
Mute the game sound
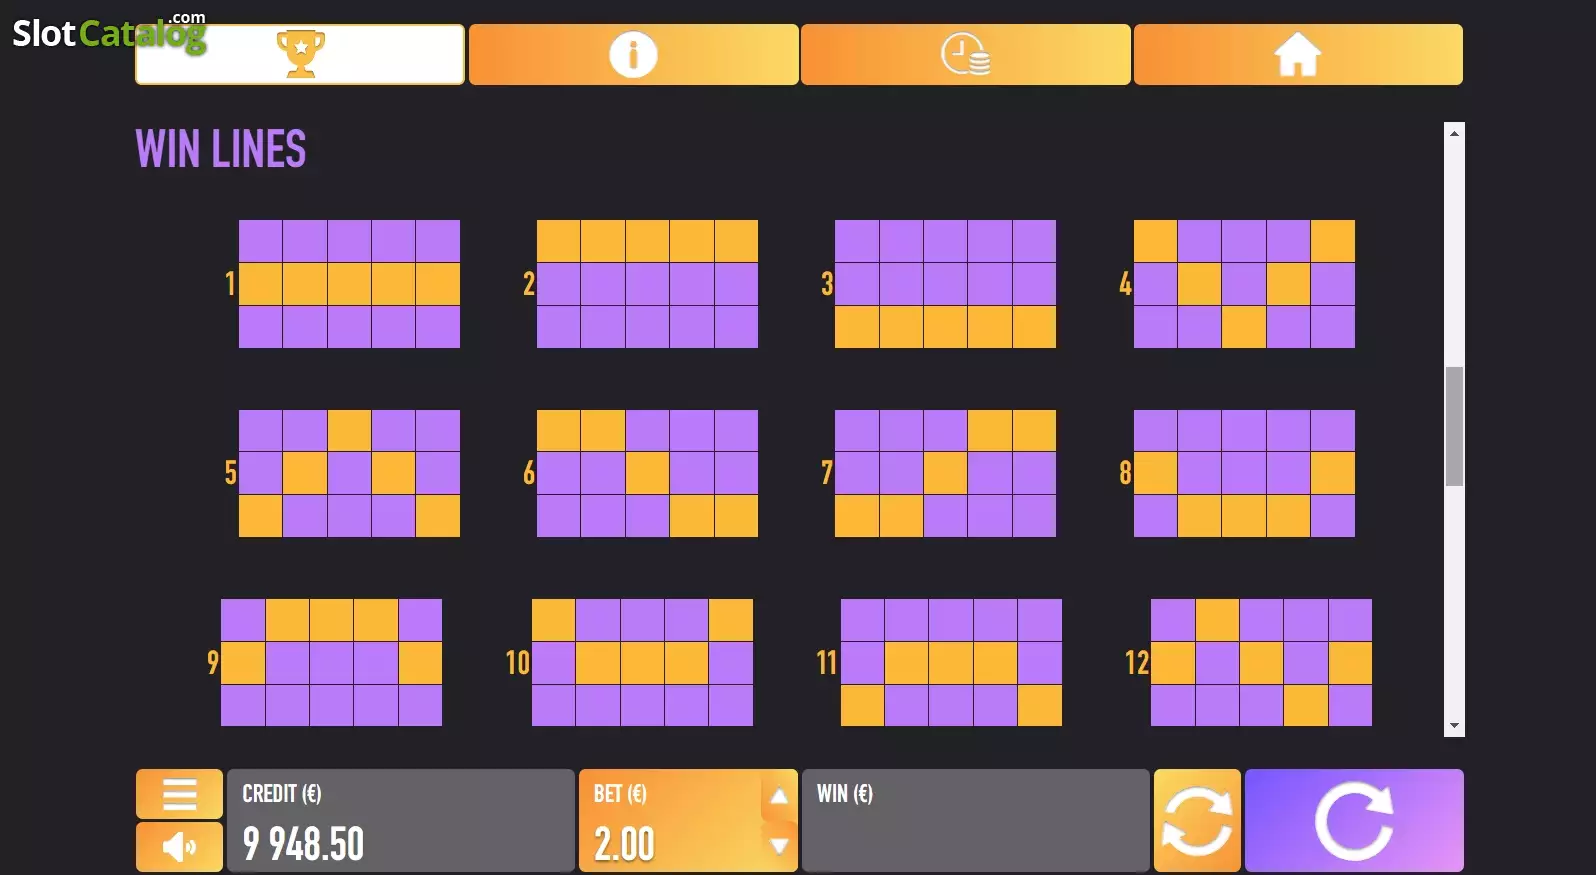click(179, 847)
